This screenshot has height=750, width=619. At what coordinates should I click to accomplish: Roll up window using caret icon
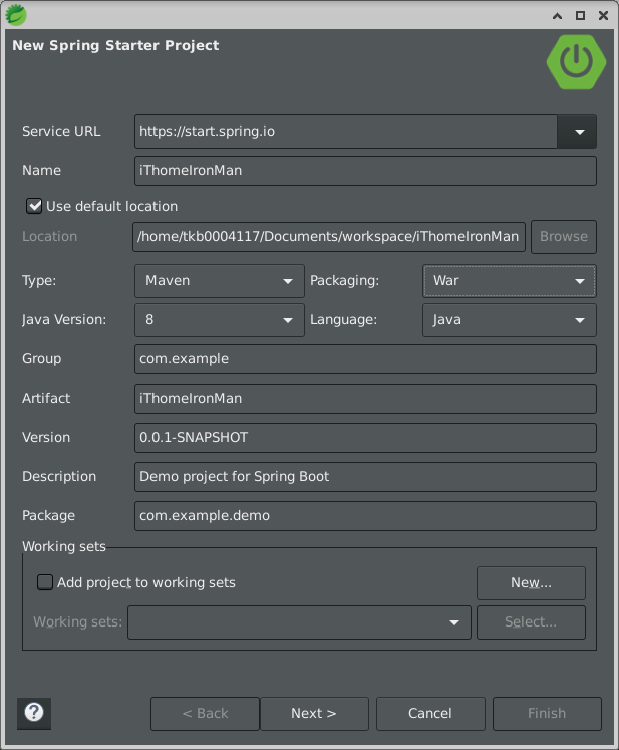(x=557, y=16)
